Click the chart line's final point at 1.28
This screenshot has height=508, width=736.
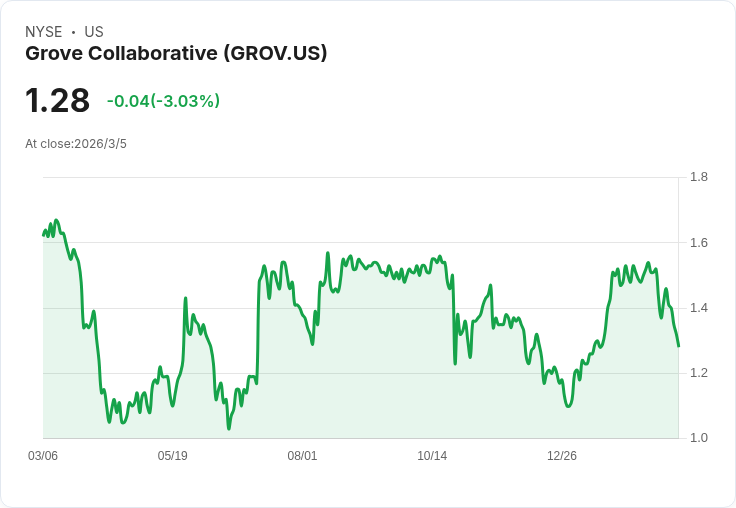point(679,346)
